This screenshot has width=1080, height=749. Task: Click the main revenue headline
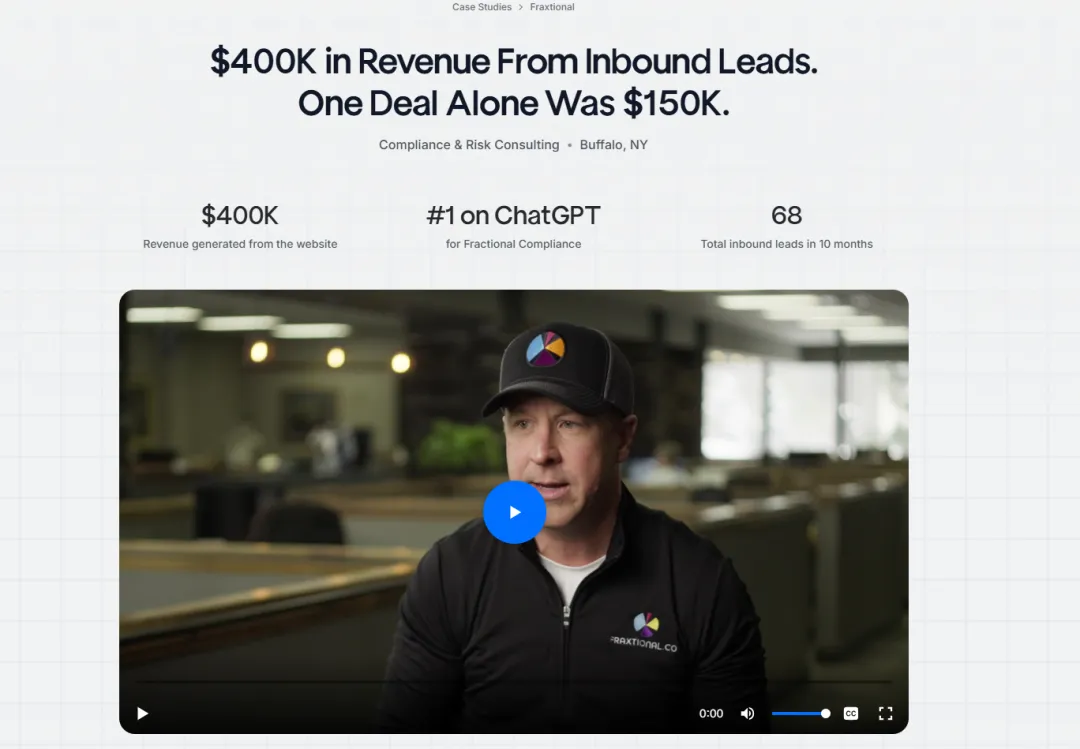click(x=514, y=82)
